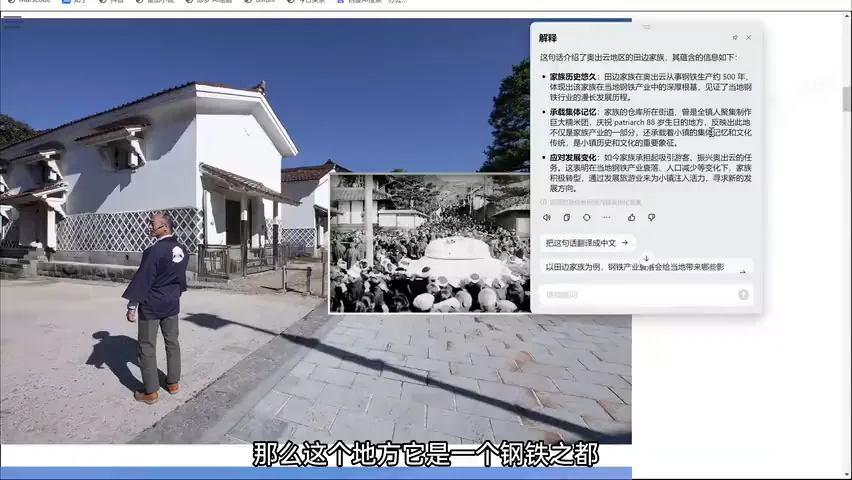
Task: Open the more options ellipsis menu
Action: click(606, 217)
